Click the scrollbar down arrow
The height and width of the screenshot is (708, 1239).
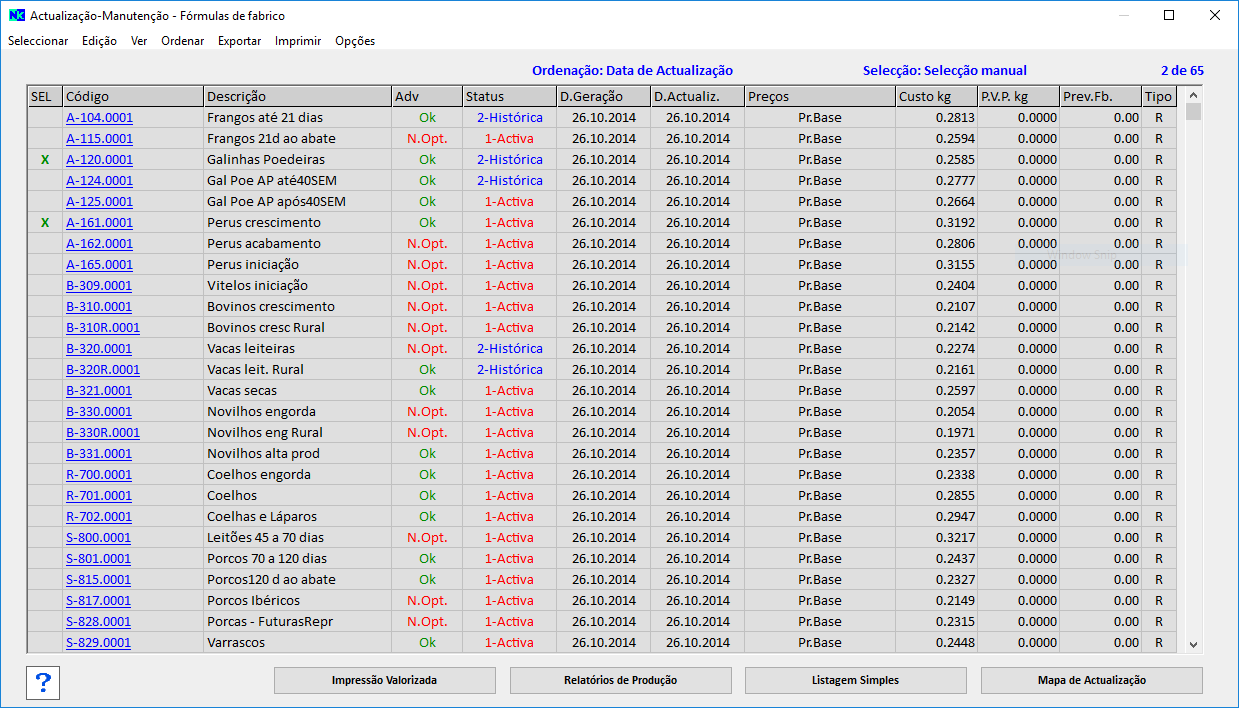pyautogui.click(x=1193, y=645)
